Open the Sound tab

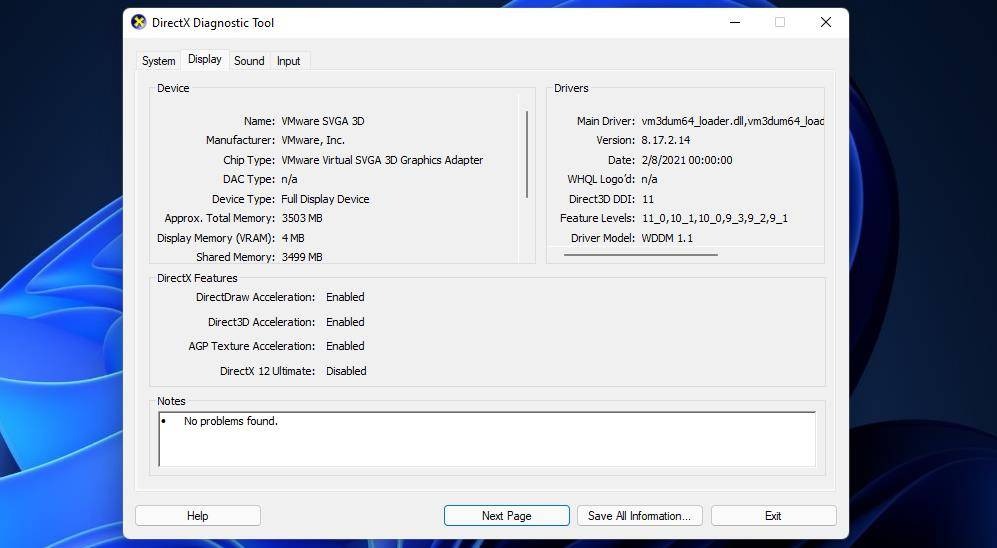point(249,61)
